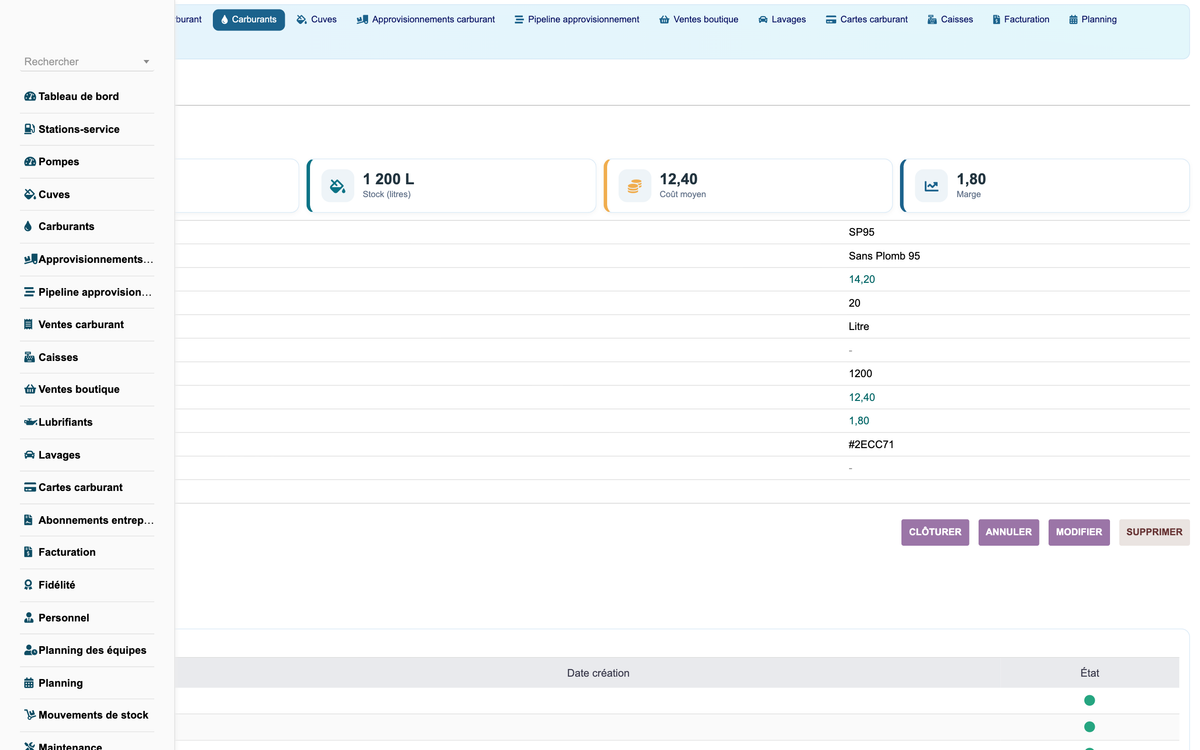This screenshot has width=1200, height=750.
Task: Click the Abonnements entreprise contract icon
Action: [29, 520]
